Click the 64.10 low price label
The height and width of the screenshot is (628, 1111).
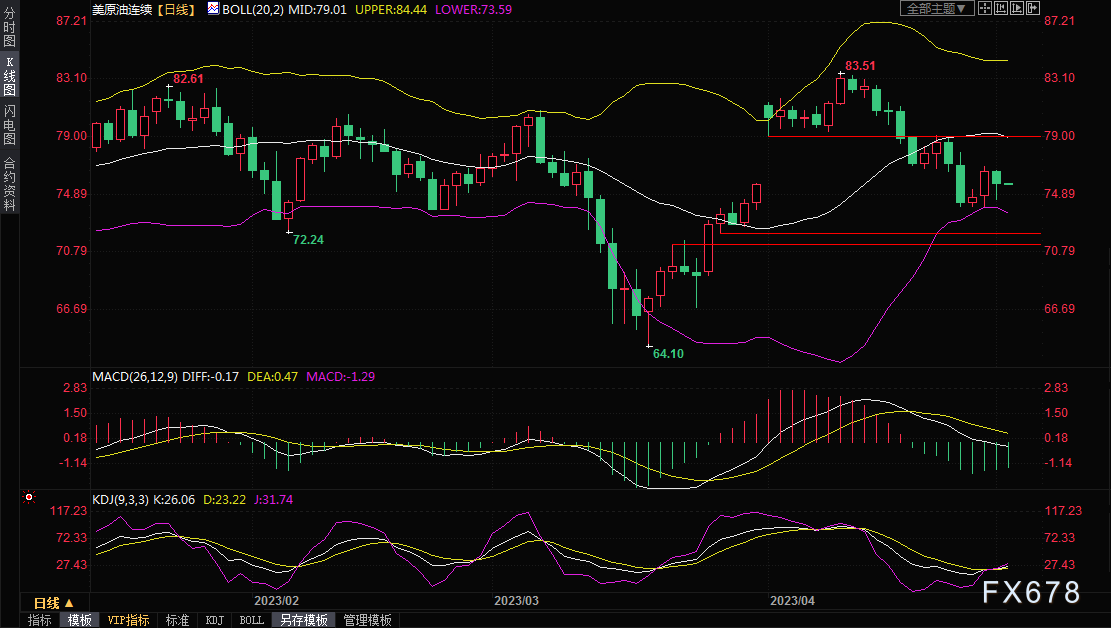pos(668,354)
